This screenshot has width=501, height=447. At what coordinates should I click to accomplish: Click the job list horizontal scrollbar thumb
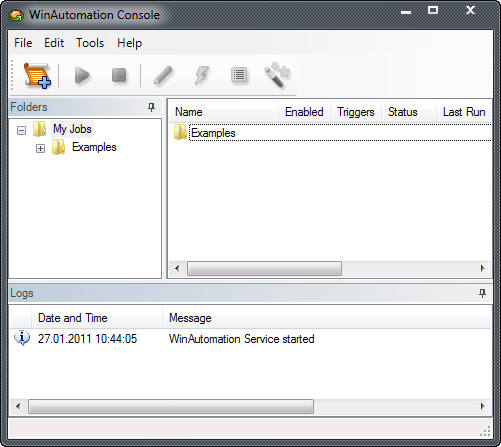tap(264, 268)
